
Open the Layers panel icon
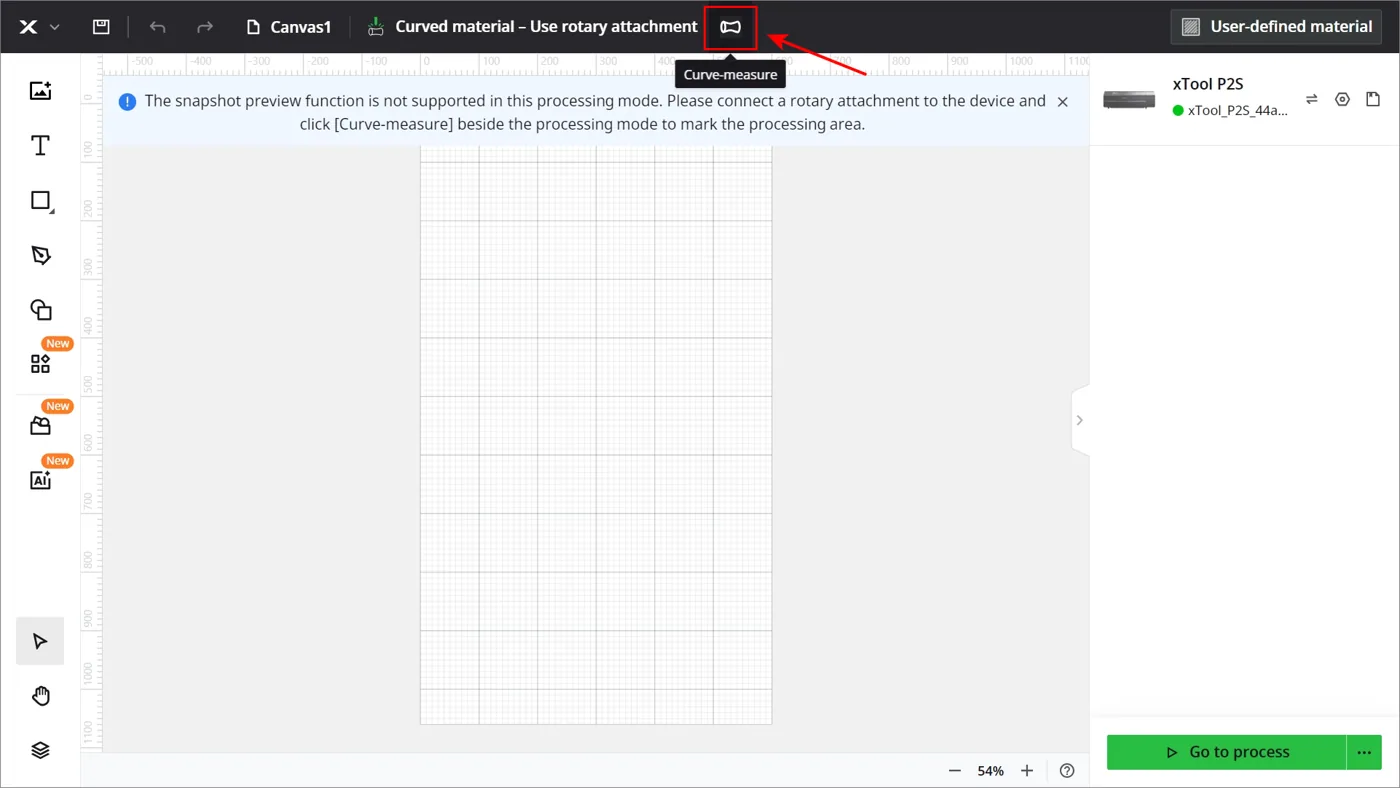point(40,750)
